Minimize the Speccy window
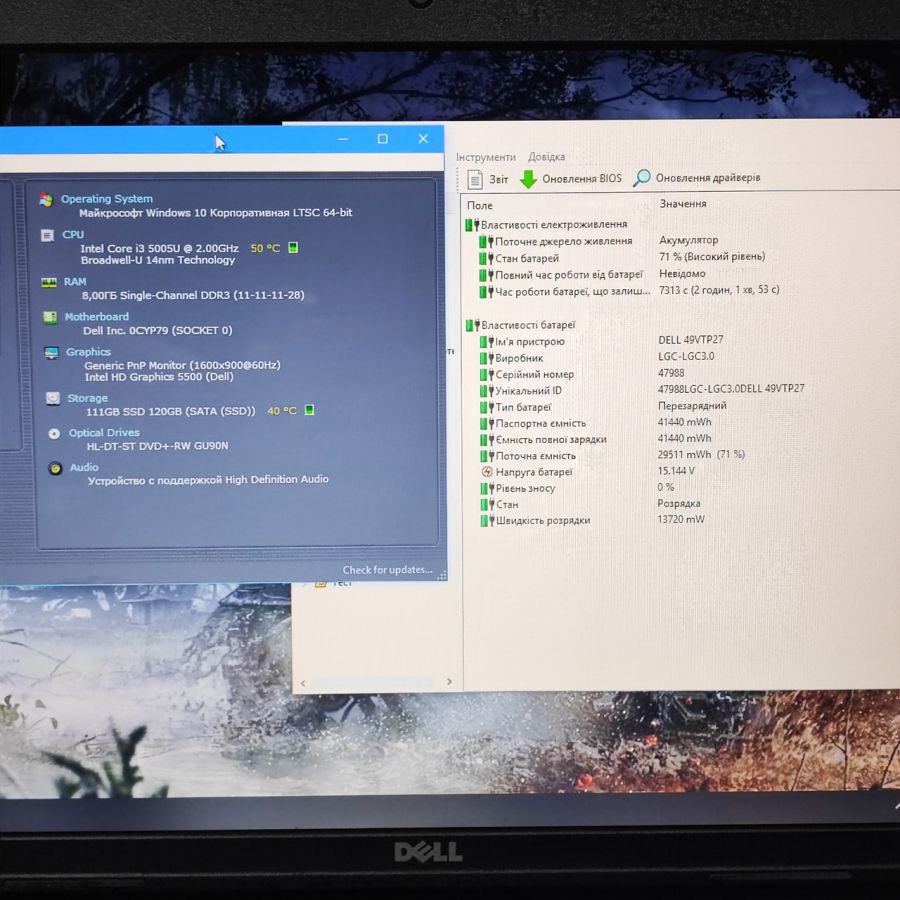This screenshot has width=900, height=900. tap(343, 139)
